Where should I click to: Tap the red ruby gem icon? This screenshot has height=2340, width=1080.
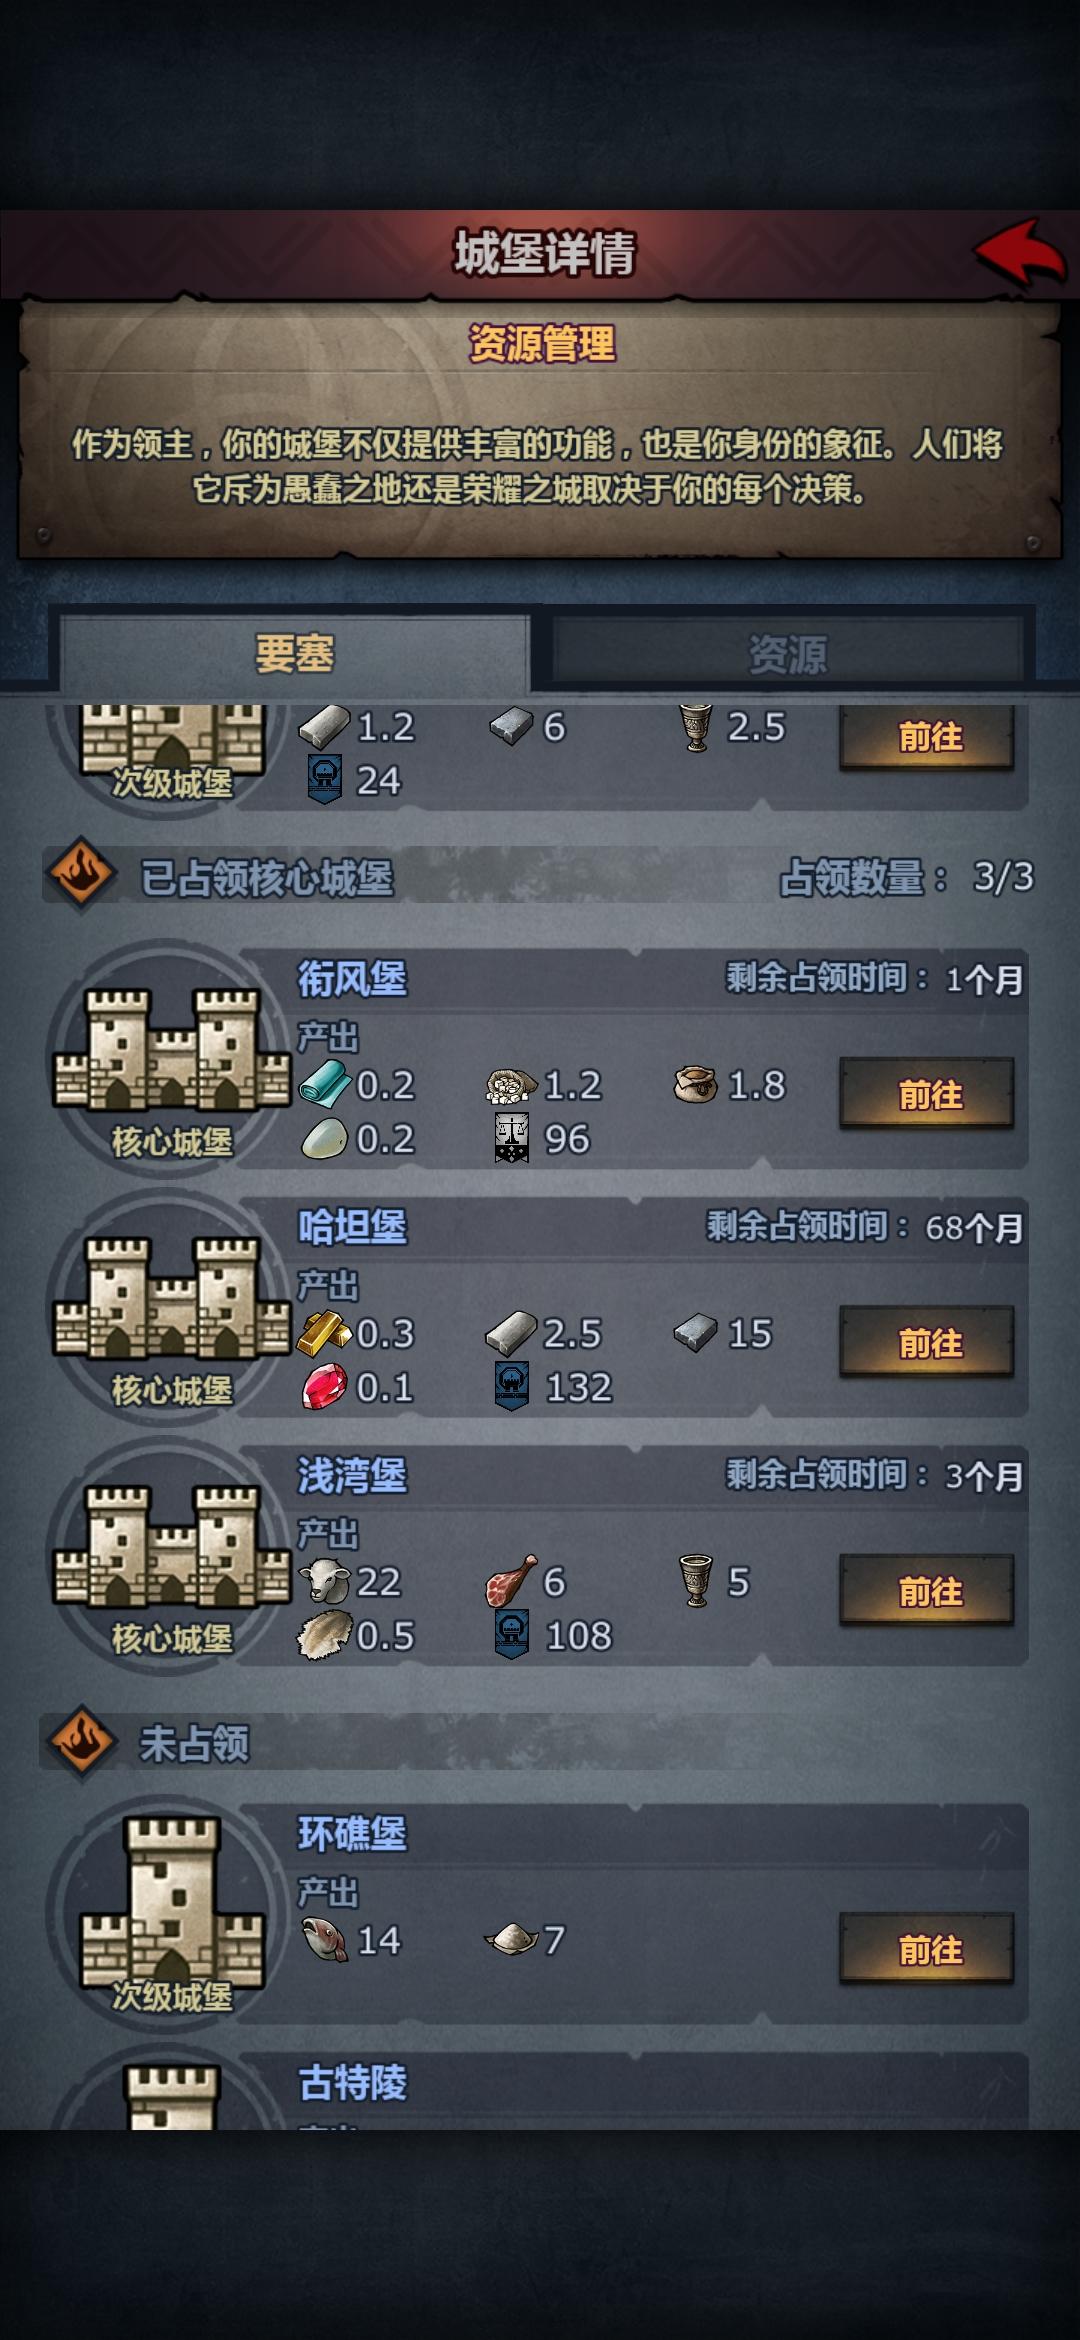coord(325,1388)
